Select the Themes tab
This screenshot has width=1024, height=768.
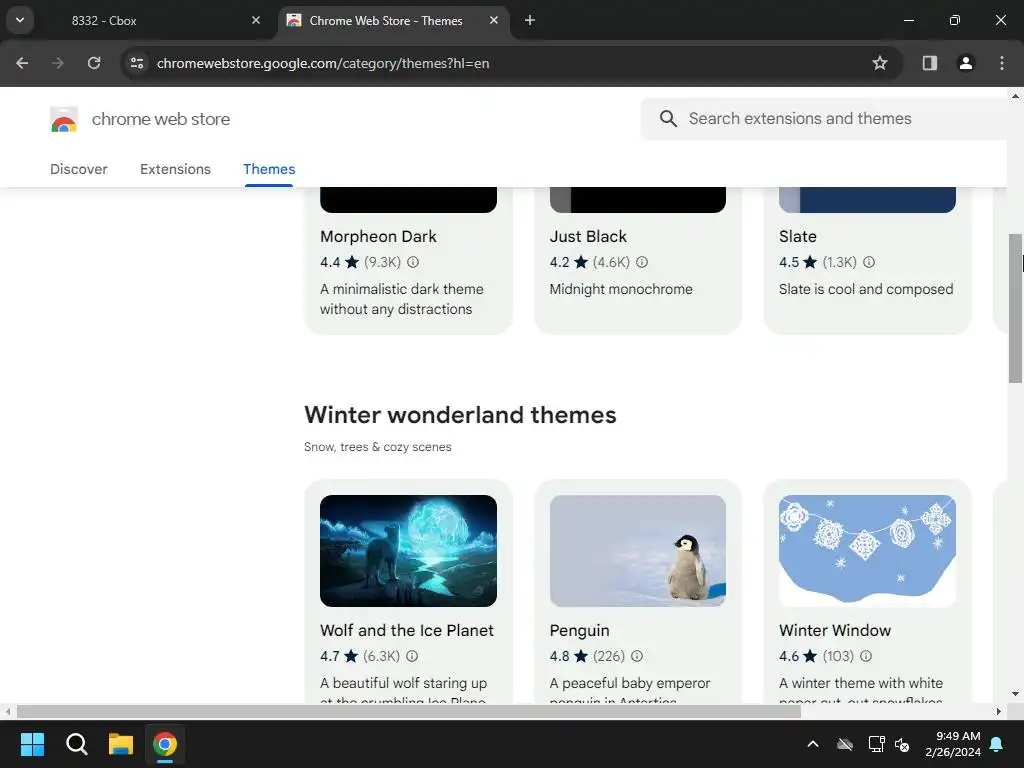(x=269, y=169)
